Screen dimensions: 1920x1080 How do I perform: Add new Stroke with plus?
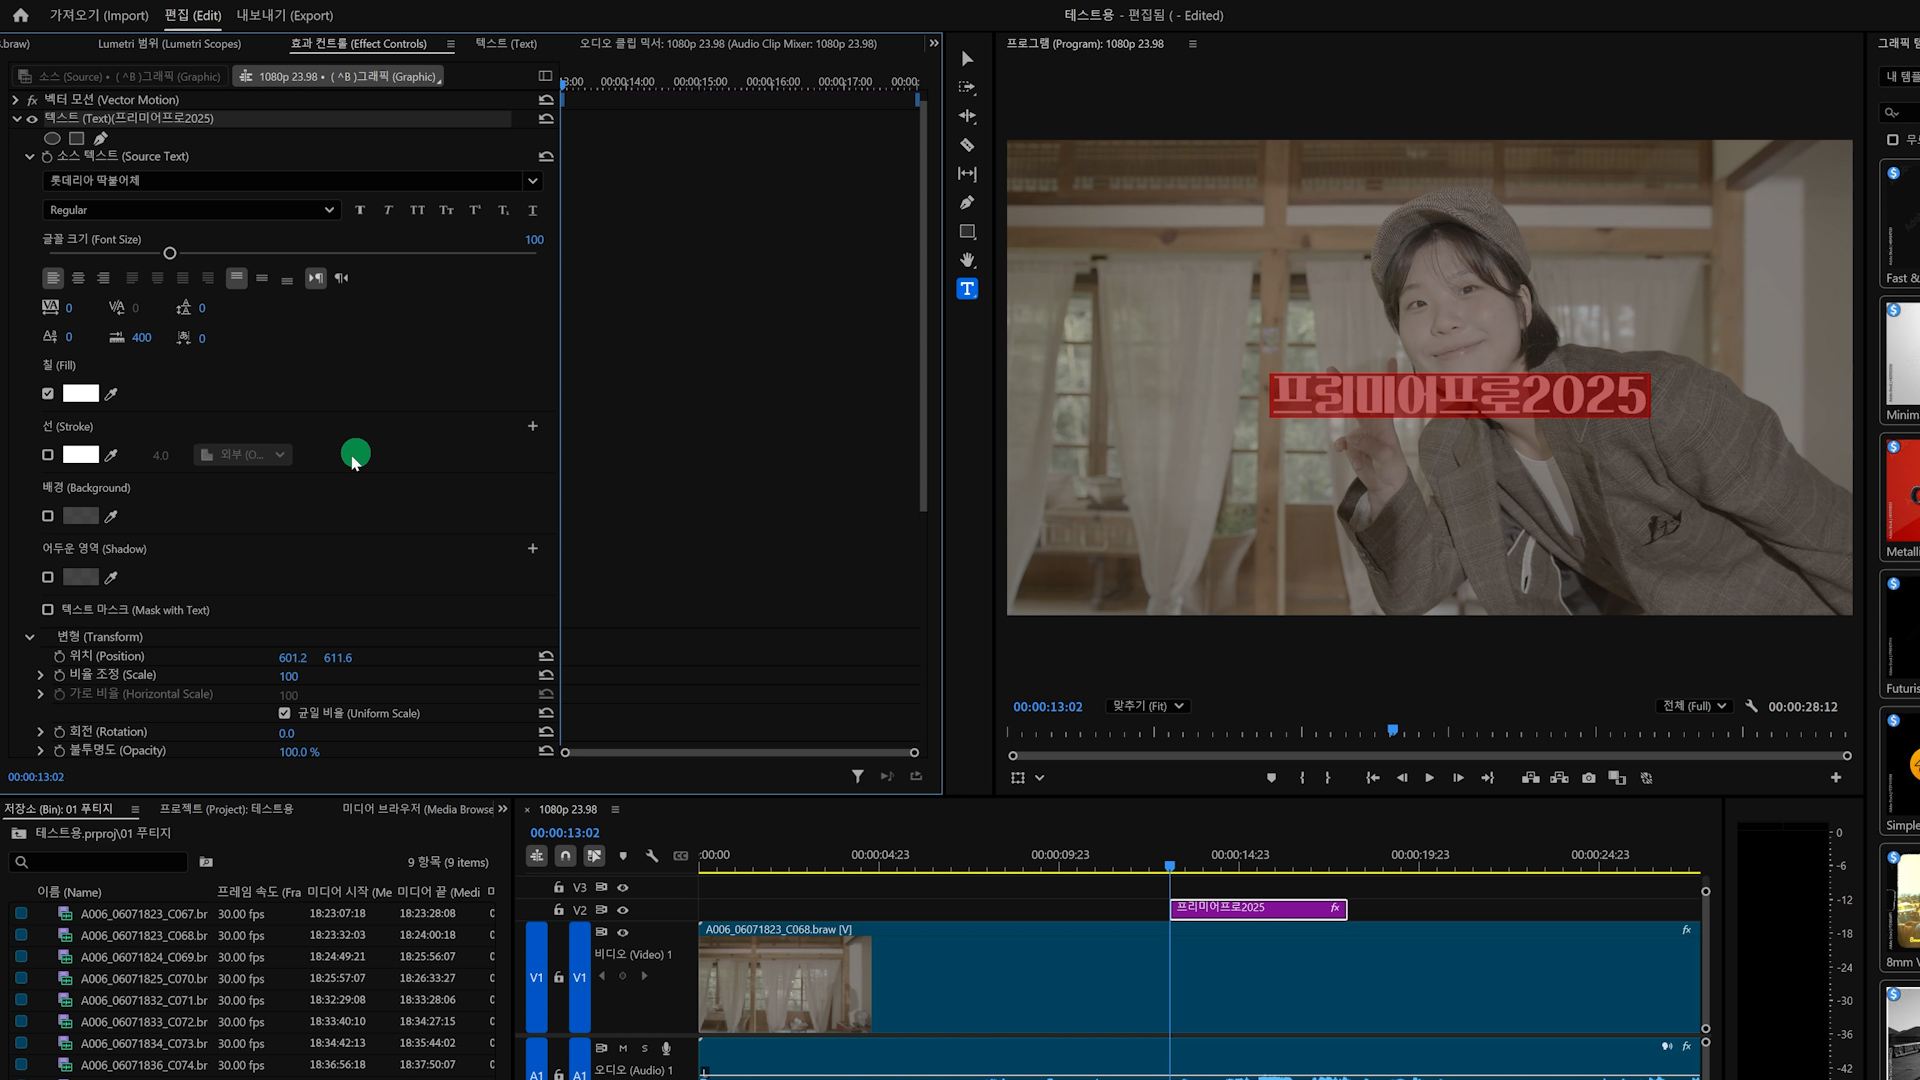pyautogui.click(x=533, y=426)
